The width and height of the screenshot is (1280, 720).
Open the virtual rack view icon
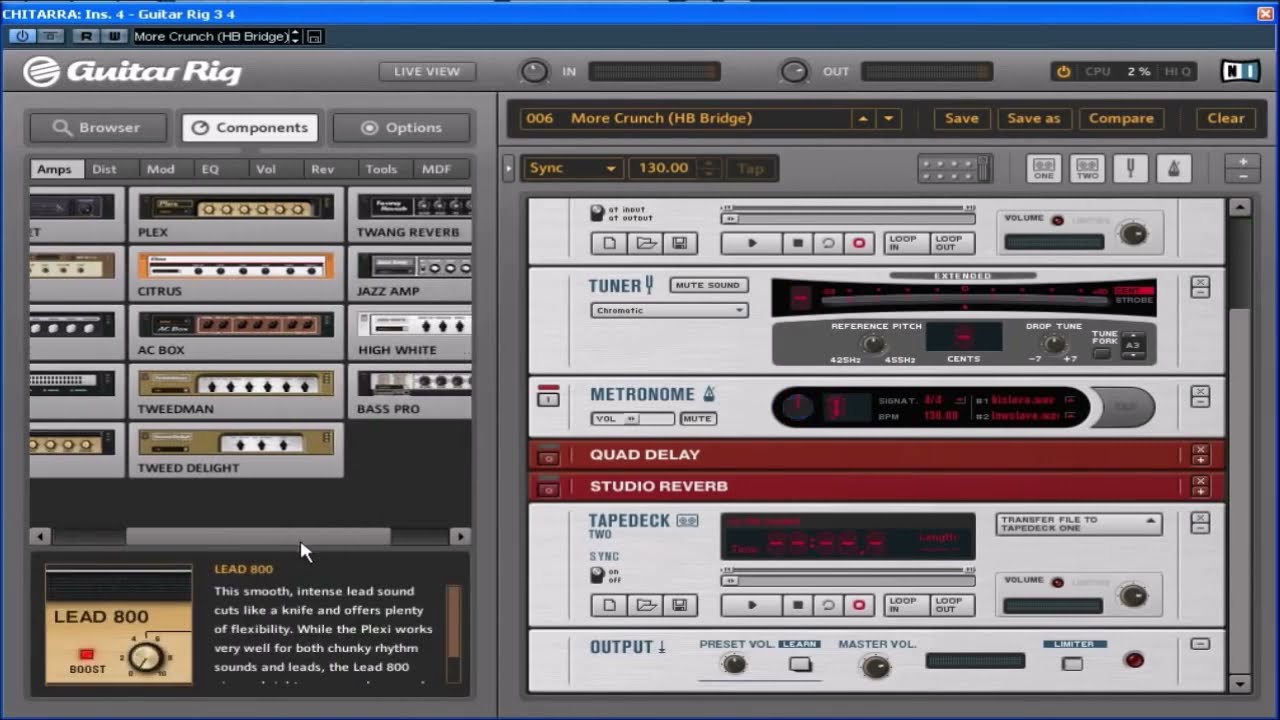(954, 168)
